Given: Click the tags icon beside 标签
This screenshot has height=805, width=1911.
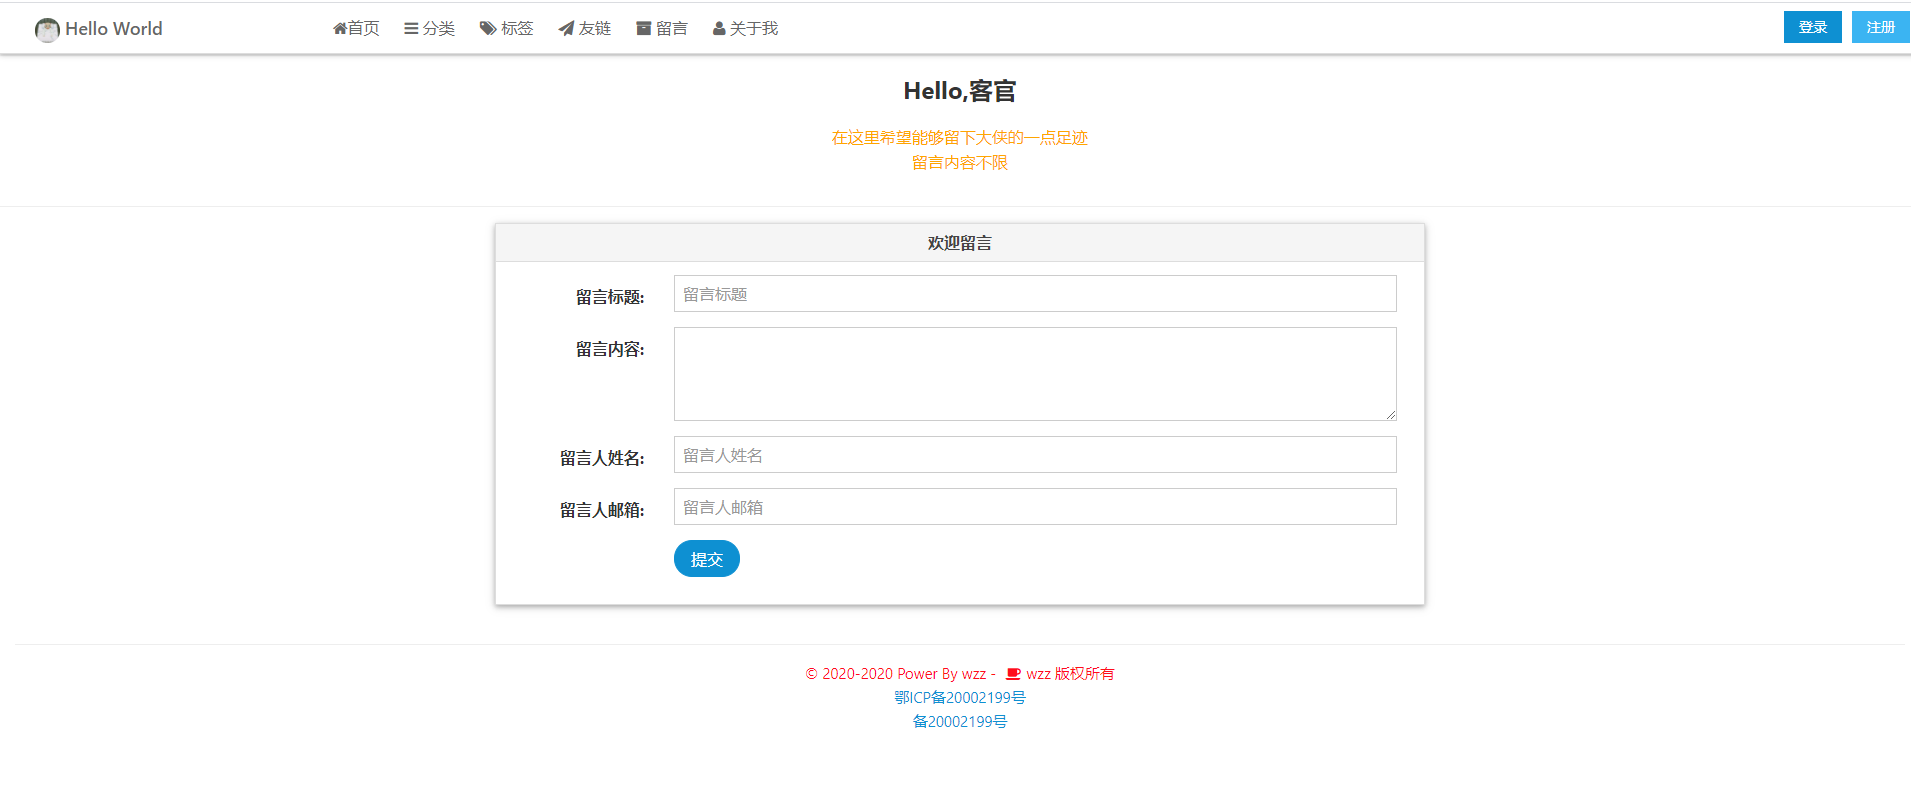Looking at the screenshot, I should click(x=488, y=28).
